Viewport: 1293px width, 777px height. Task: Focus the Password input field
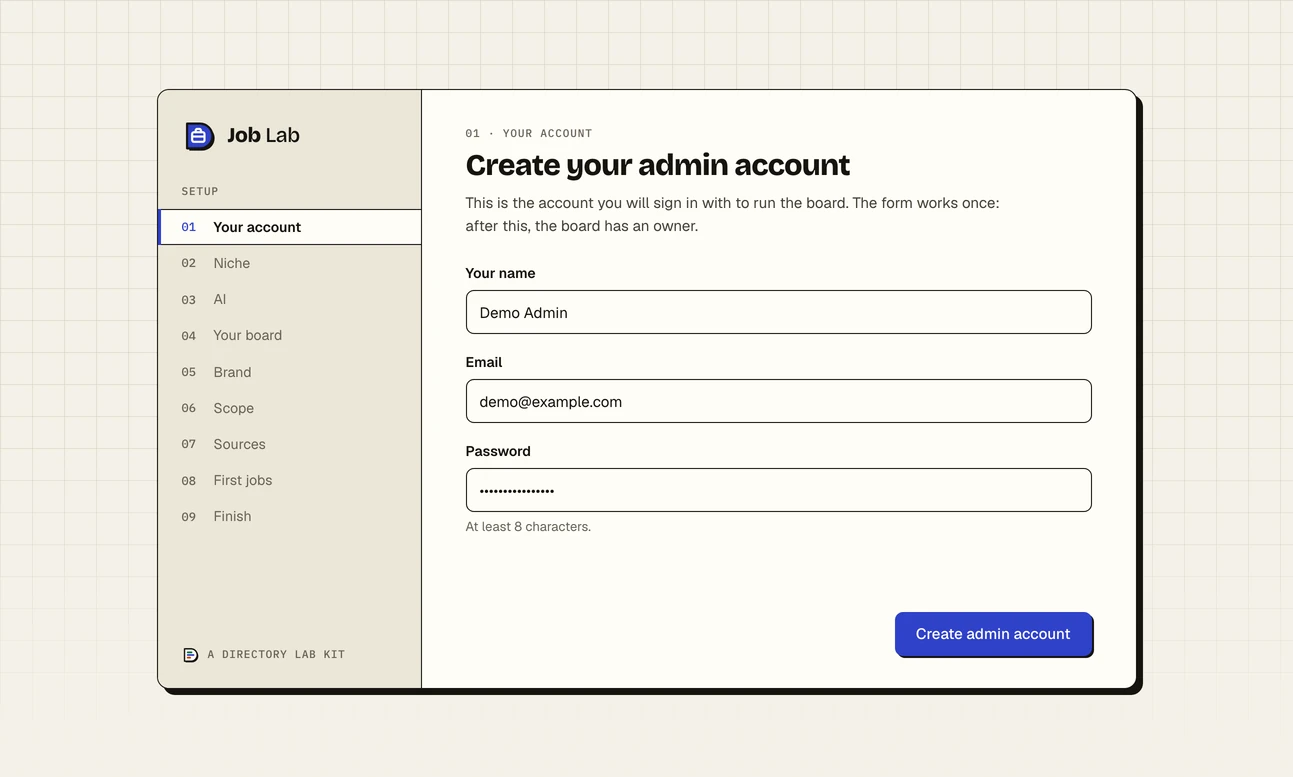[x=778, y=490]
